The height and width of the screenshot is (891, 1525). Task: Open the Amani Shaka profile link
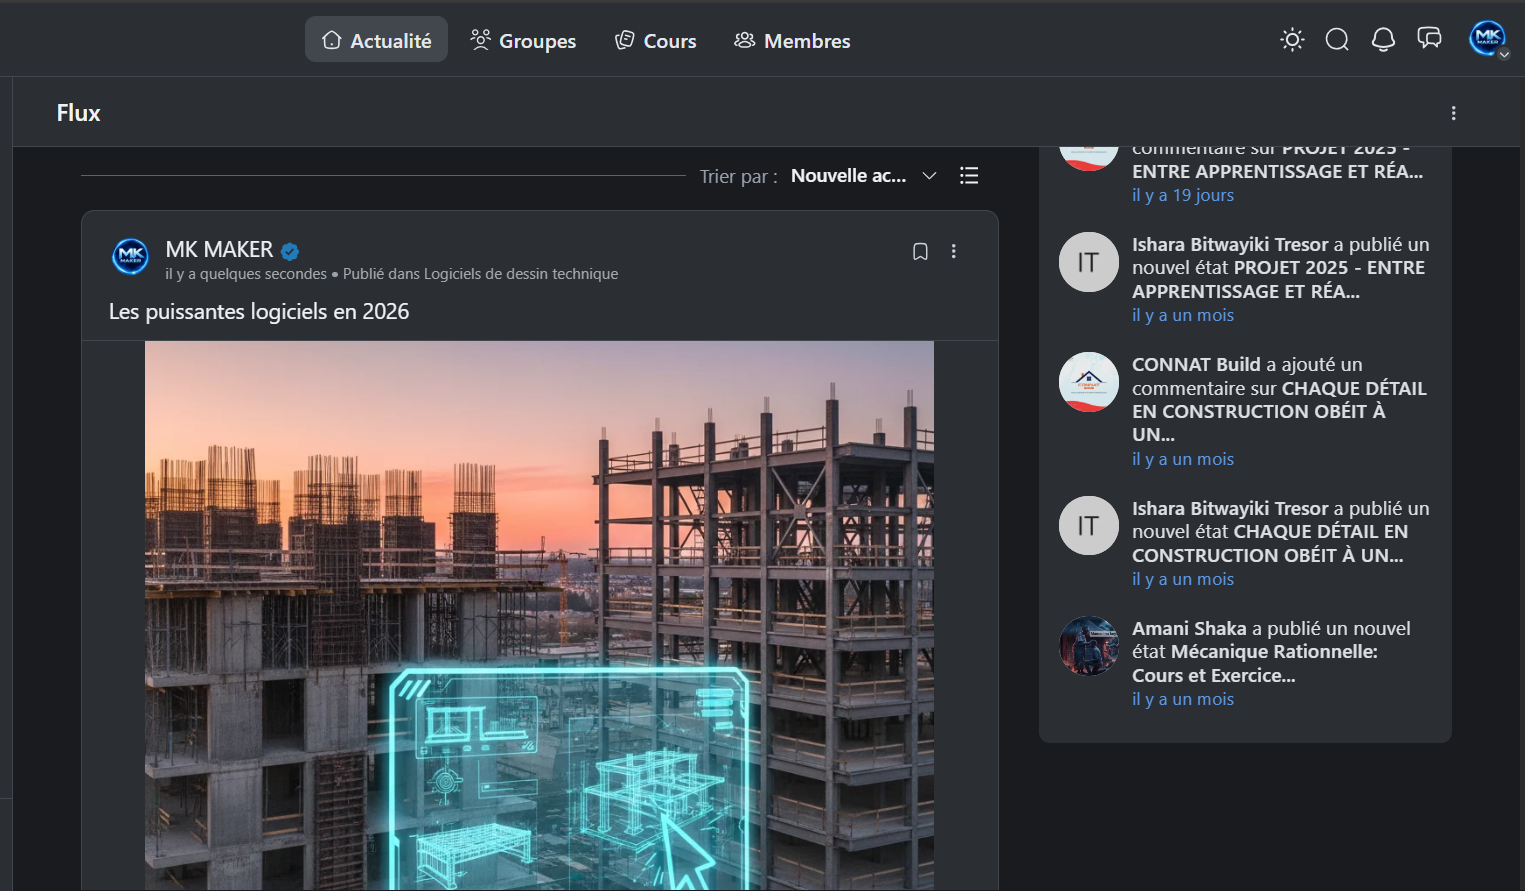point(1189,628)
